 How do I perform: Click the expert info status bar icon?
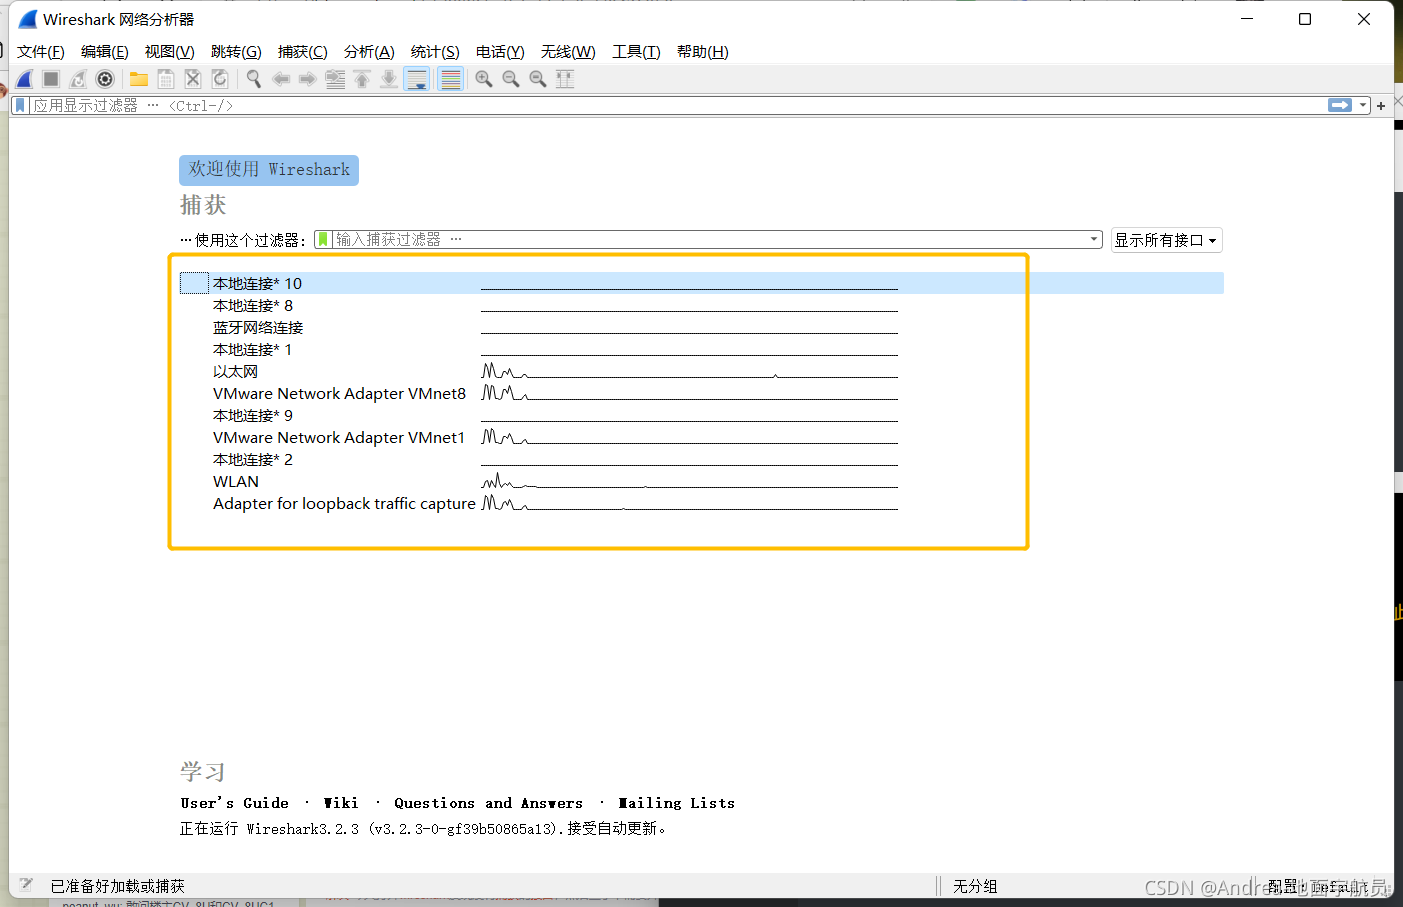pos(26,885)
